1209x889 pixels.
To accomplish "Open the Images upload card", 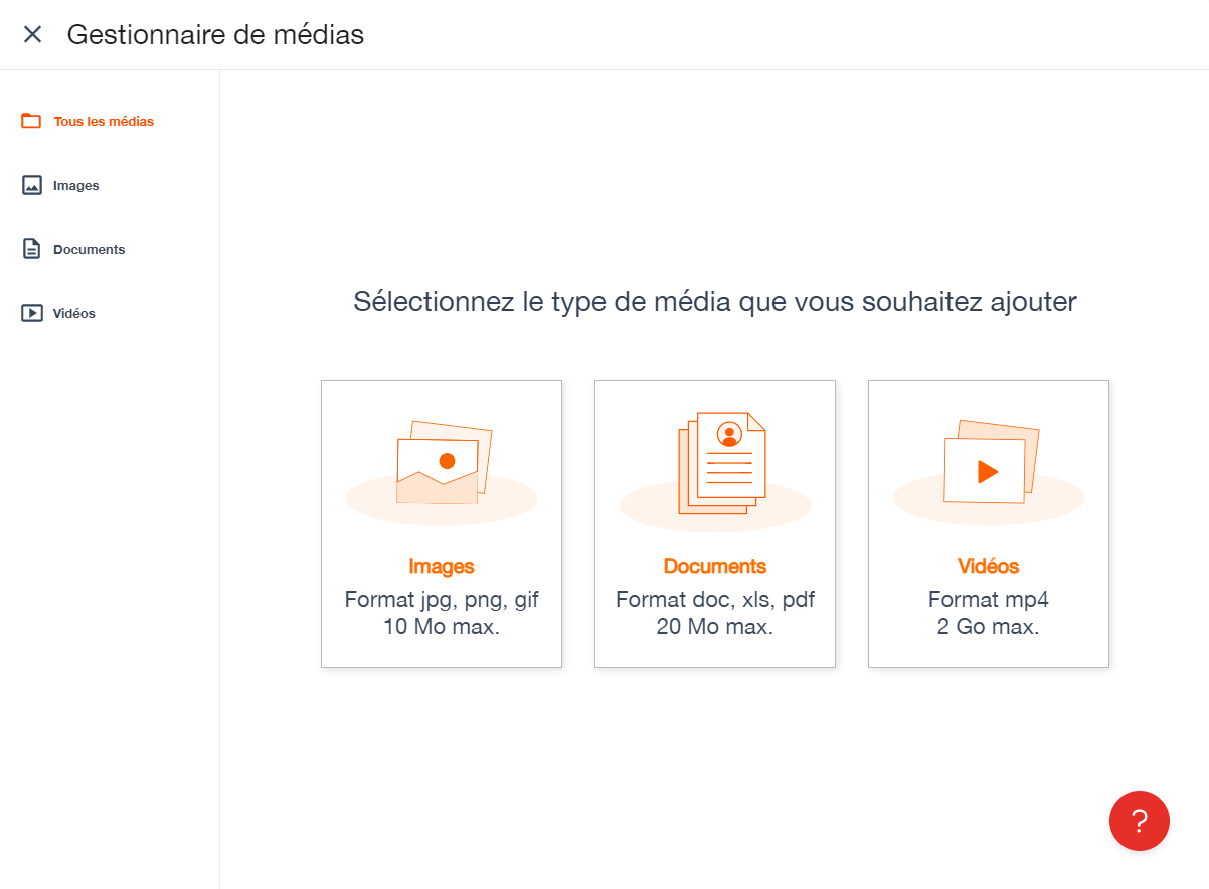I will point(441,523).
